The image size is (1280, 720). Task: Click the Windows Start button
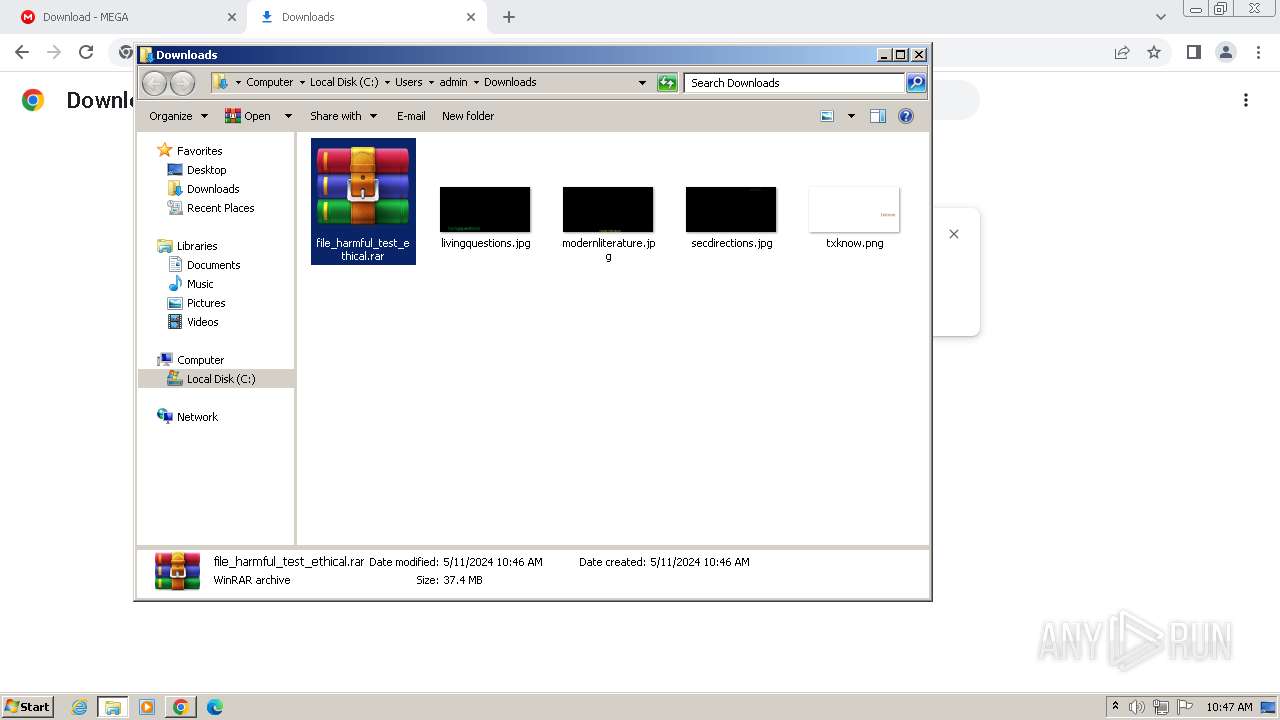[x=28, y=706]
